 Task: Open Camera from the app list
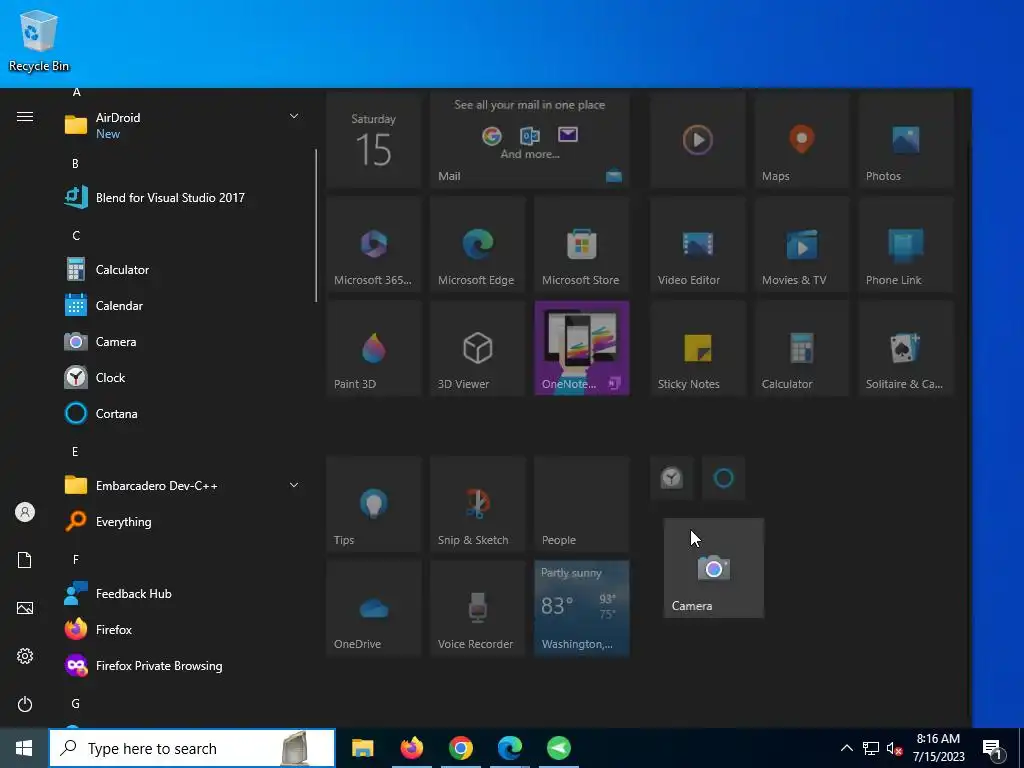[x=182, y=342]
